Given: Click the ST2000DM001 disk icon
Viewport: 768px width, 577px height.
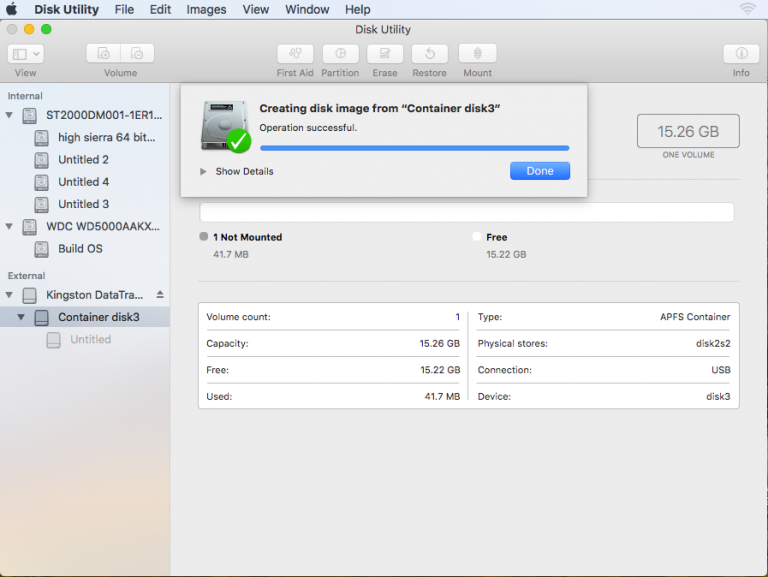Looking at the screenshot, I should click(x=29, y=116).
